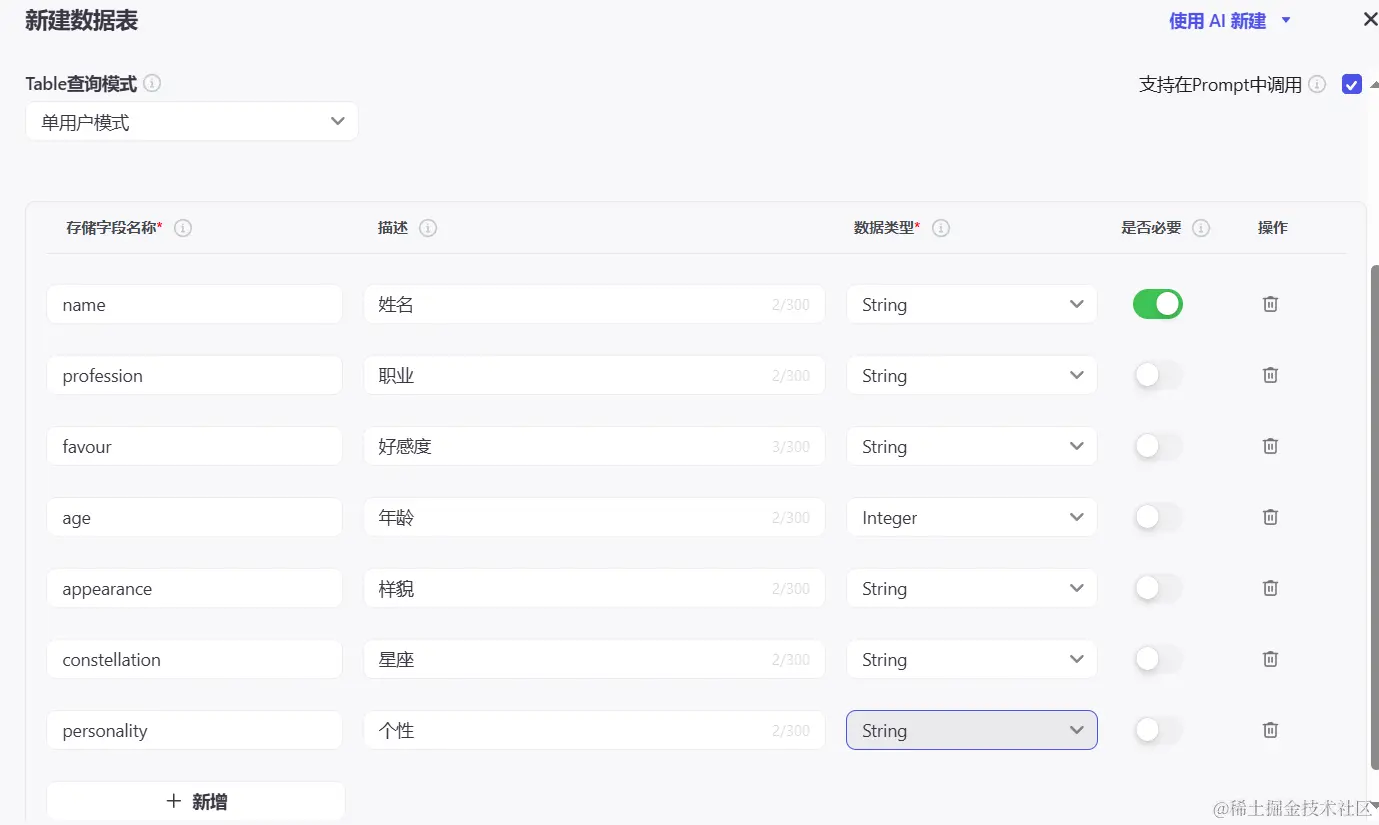Viewport: 1379px width, 825px height.
Task: Delete the appearance field row
Action: [1270, 588]
